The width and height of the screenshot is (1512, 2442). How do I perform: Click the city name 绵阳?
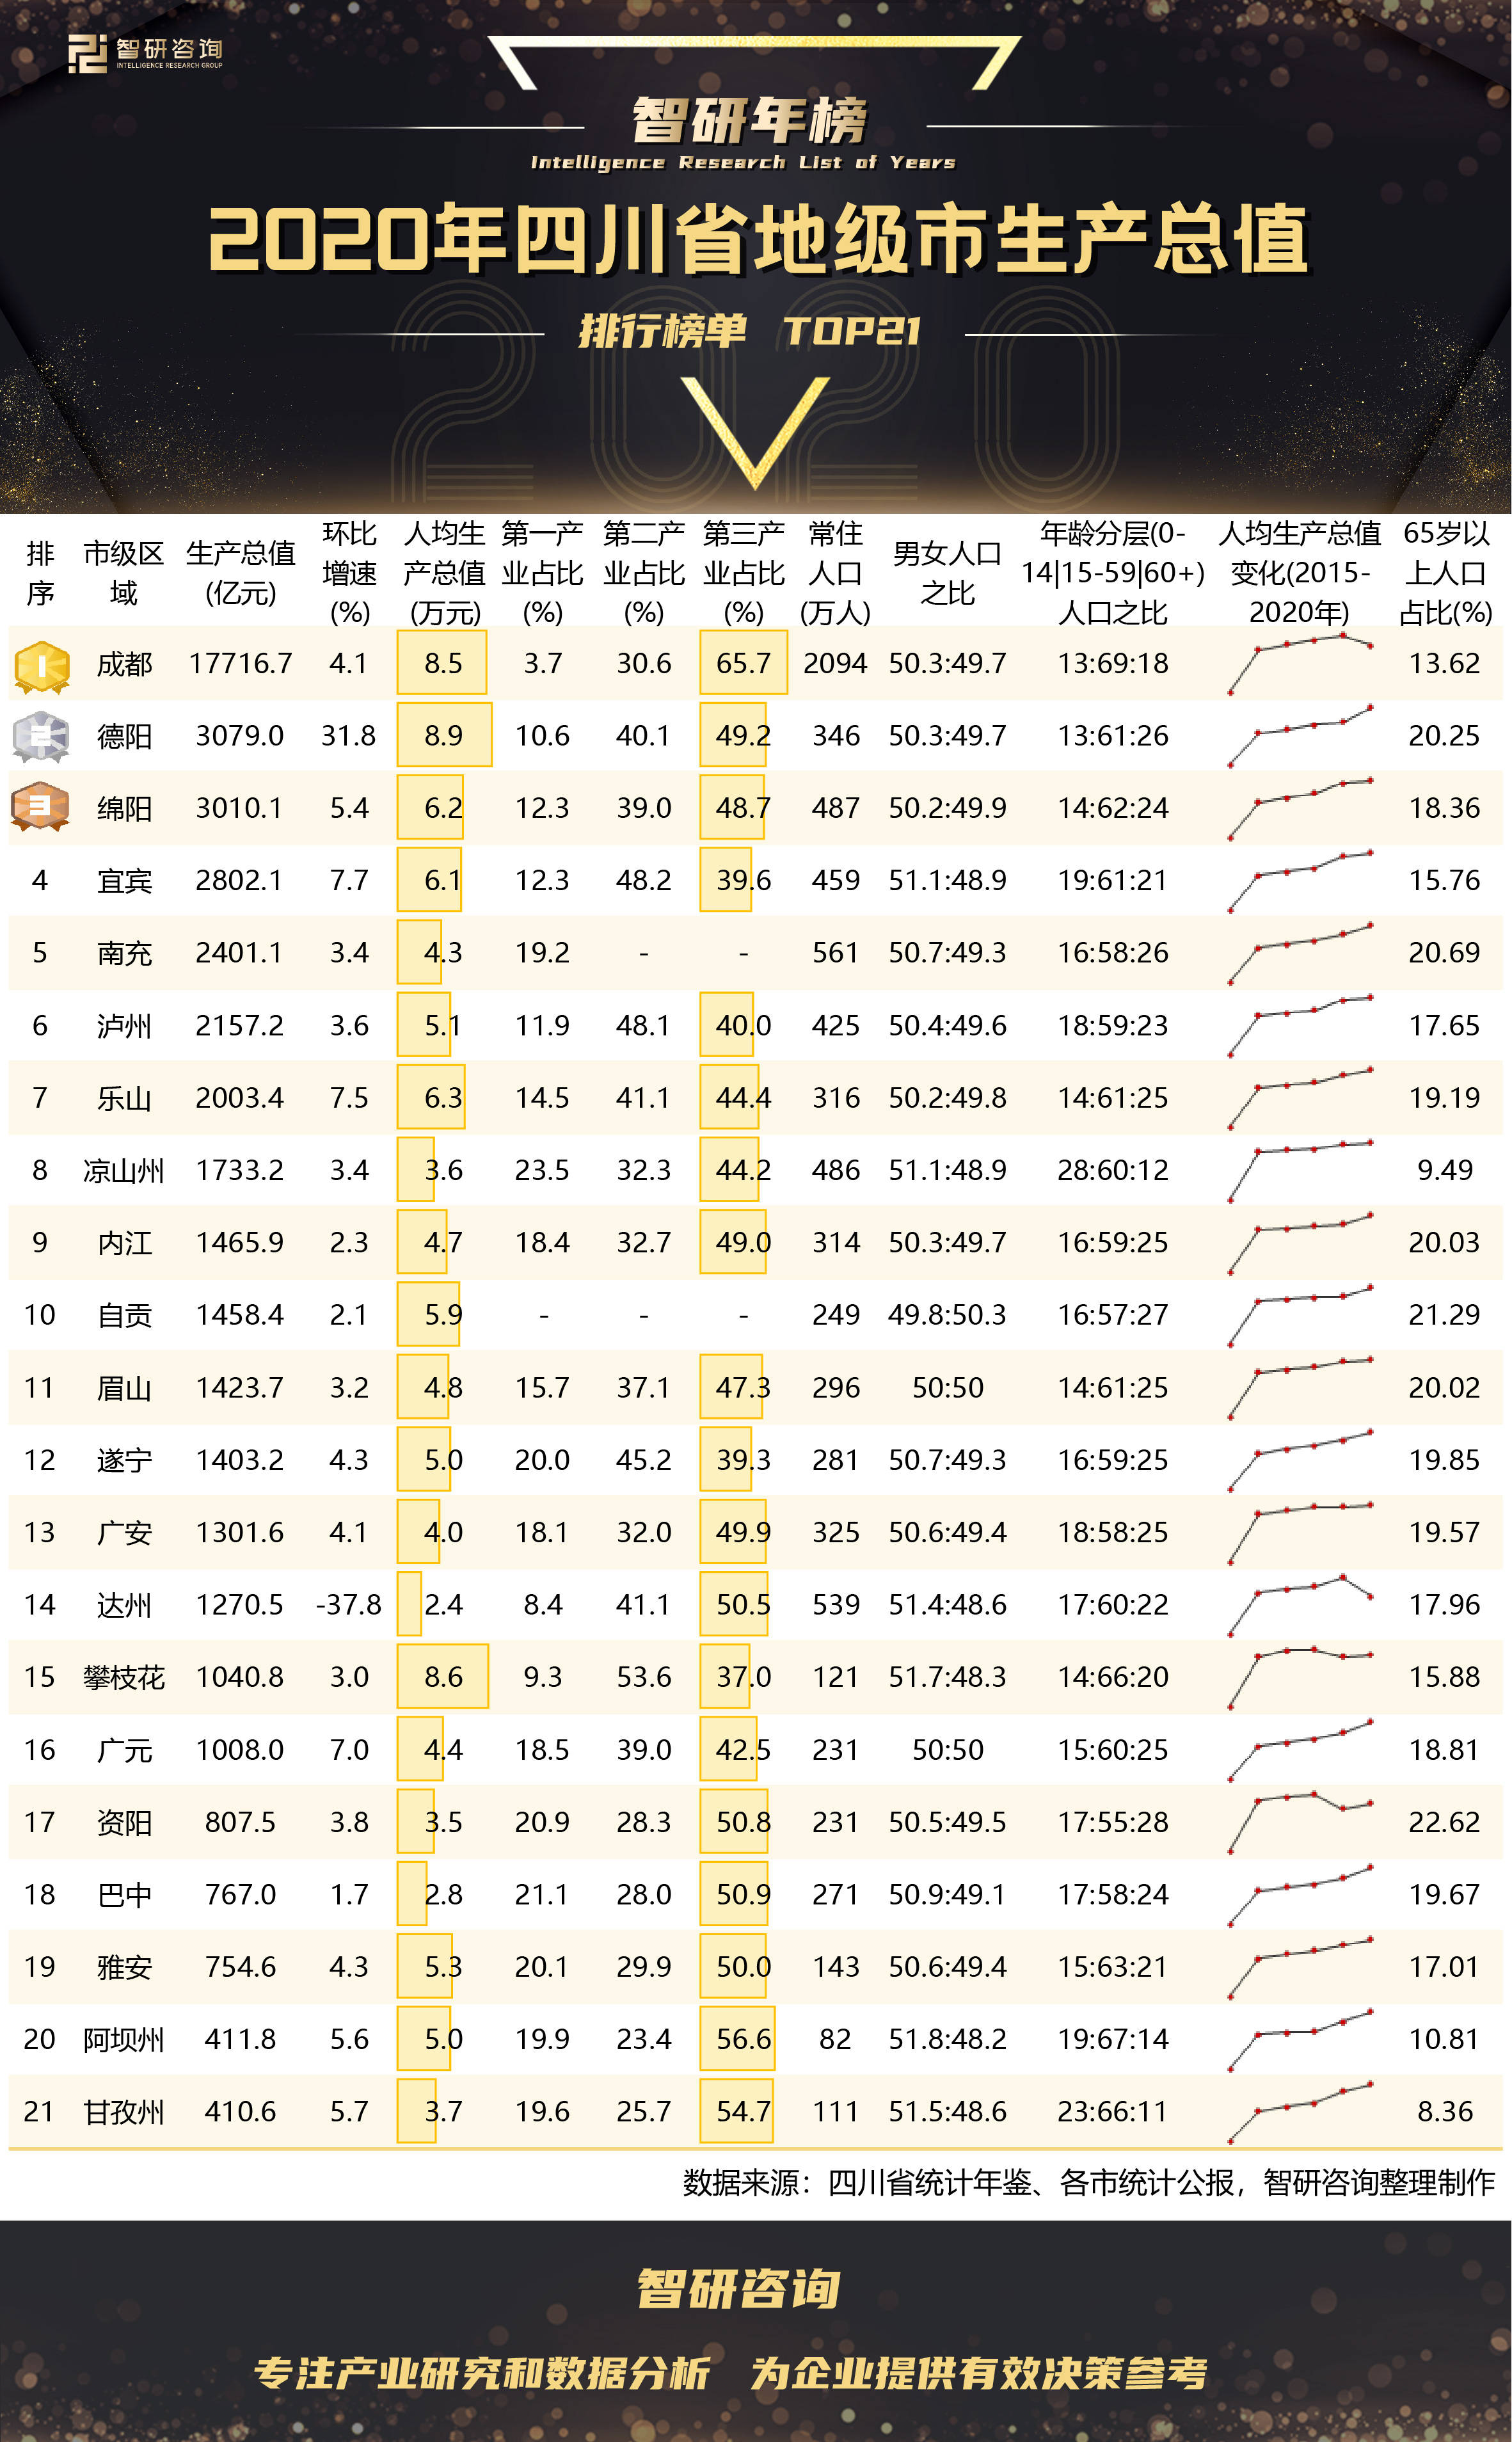tap(124, 808)
